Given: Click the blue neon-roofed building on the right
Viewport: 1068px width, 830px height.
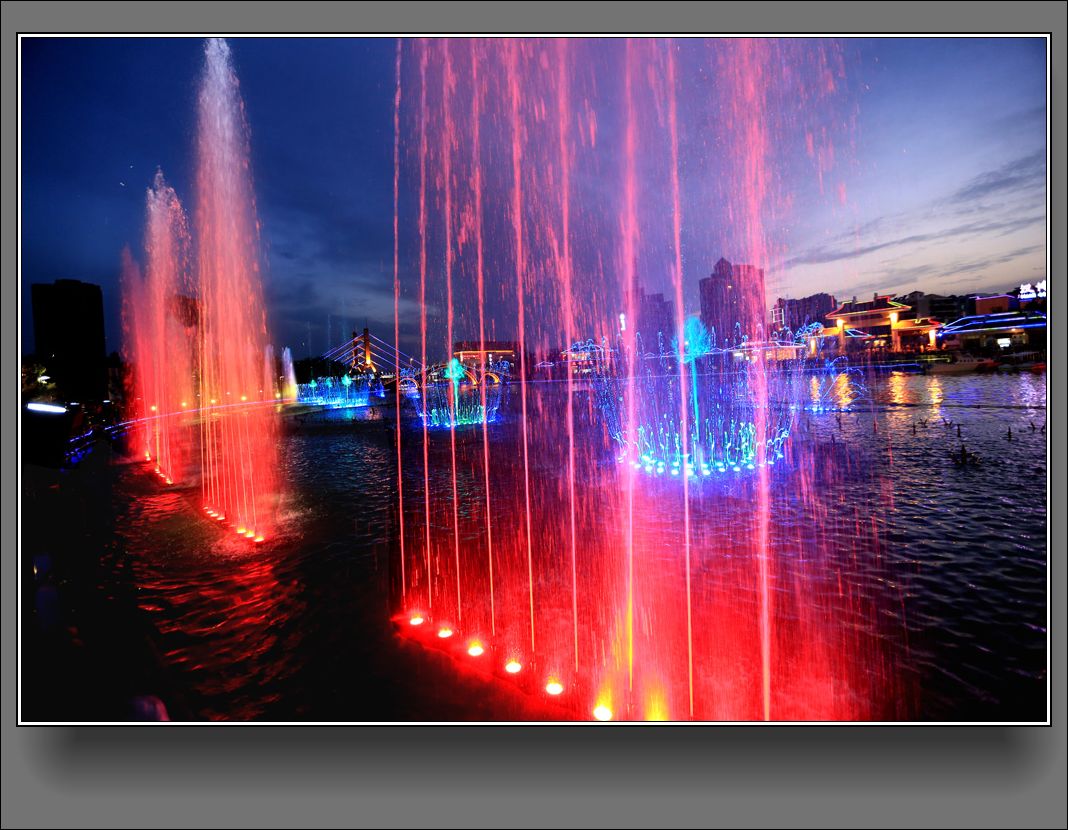Looking at the screenshot, I should coord(993,326).
